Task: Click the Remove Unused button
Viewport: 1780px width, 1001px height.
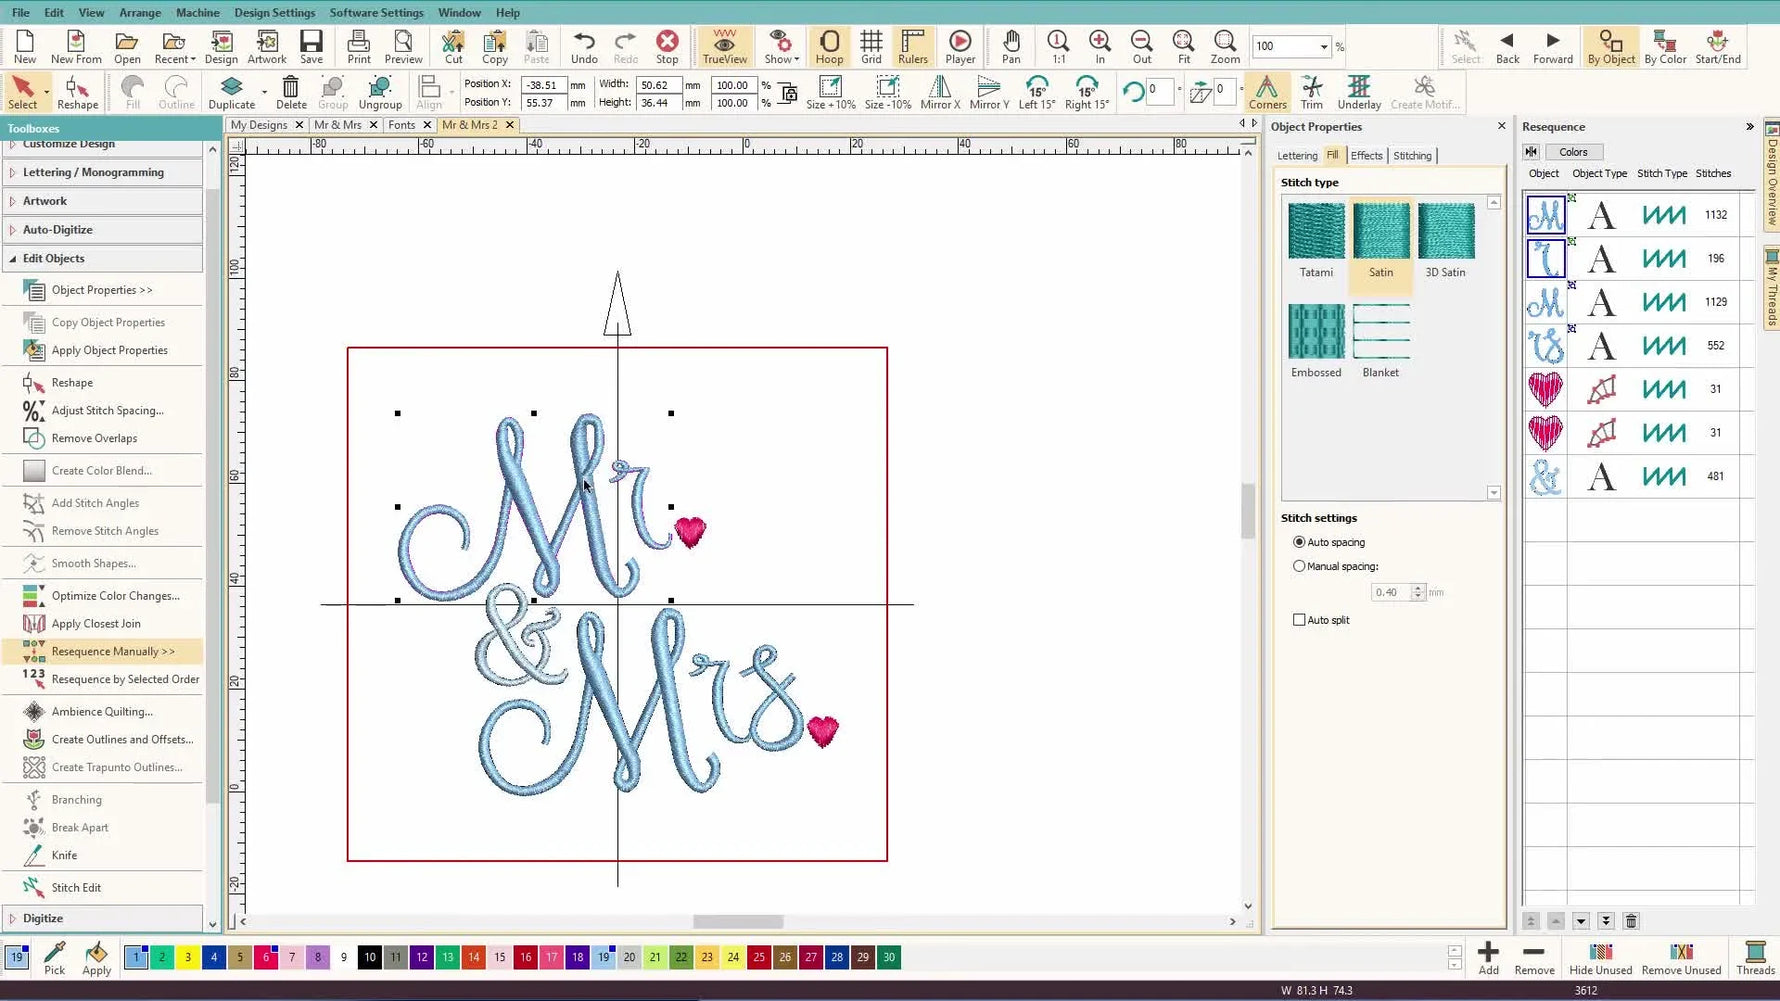Action: pyautogui.click(x=1681, y=957)
